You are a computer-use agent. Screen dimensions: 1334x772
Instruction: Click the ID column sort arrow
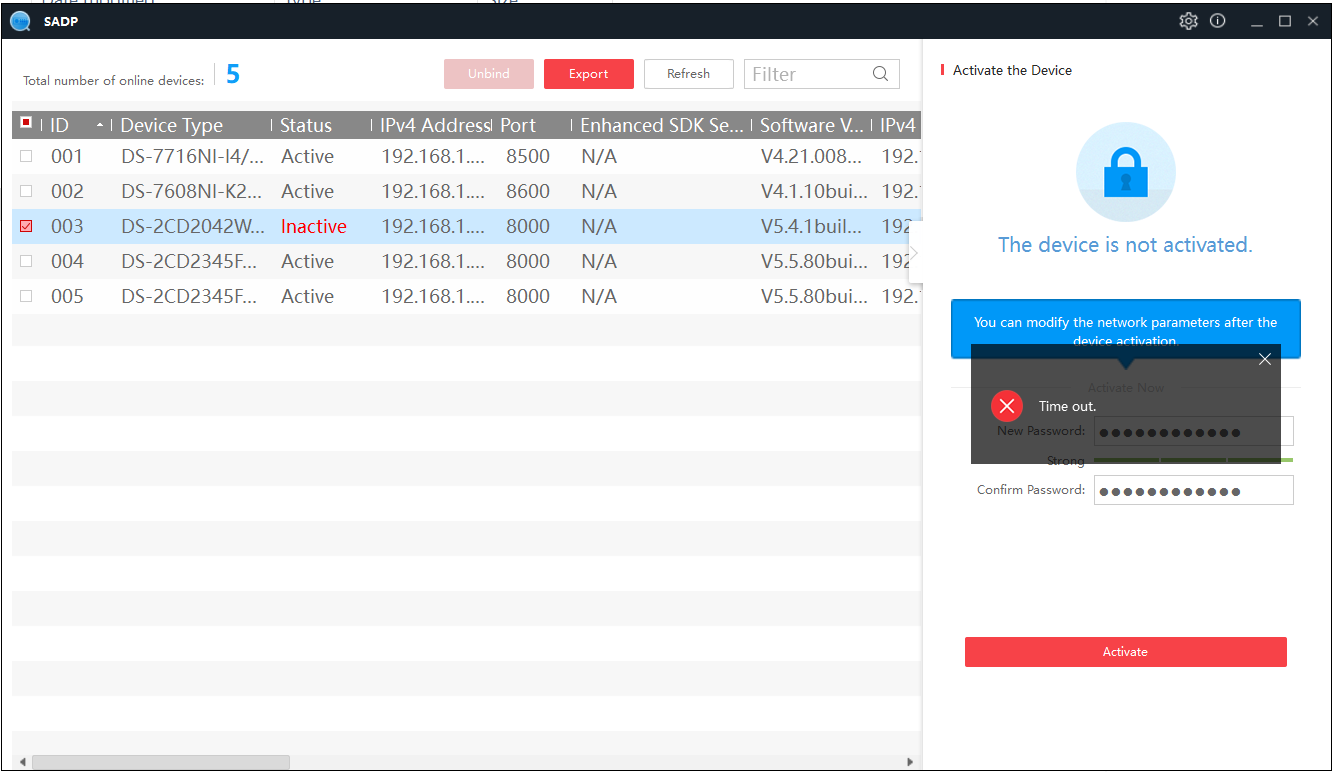pos(99,125)
